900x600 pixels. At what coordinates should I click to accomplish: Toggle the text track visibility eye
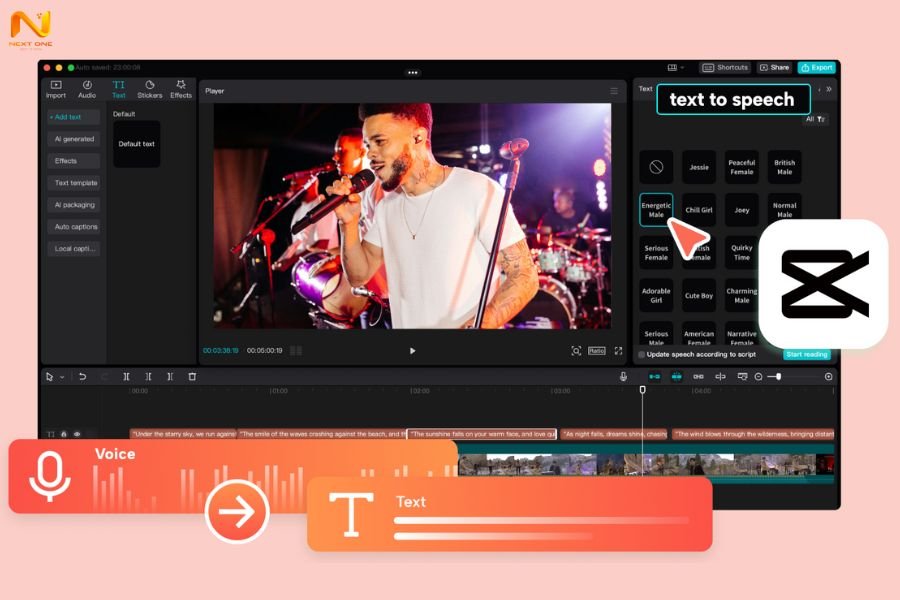(76, 434)
